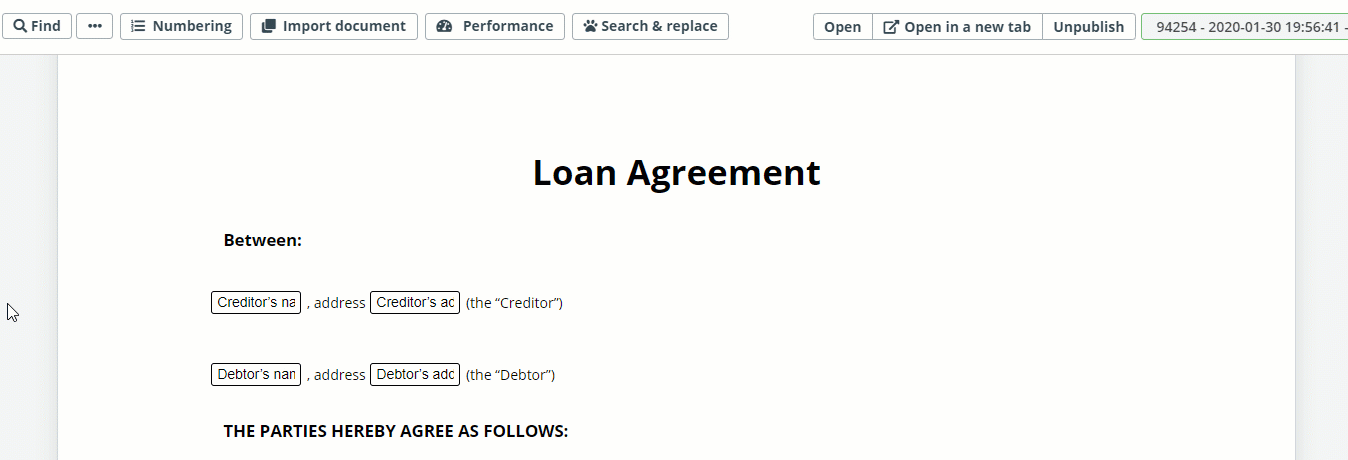
Task: Focus the Creditor's name field
Action: 256,302
